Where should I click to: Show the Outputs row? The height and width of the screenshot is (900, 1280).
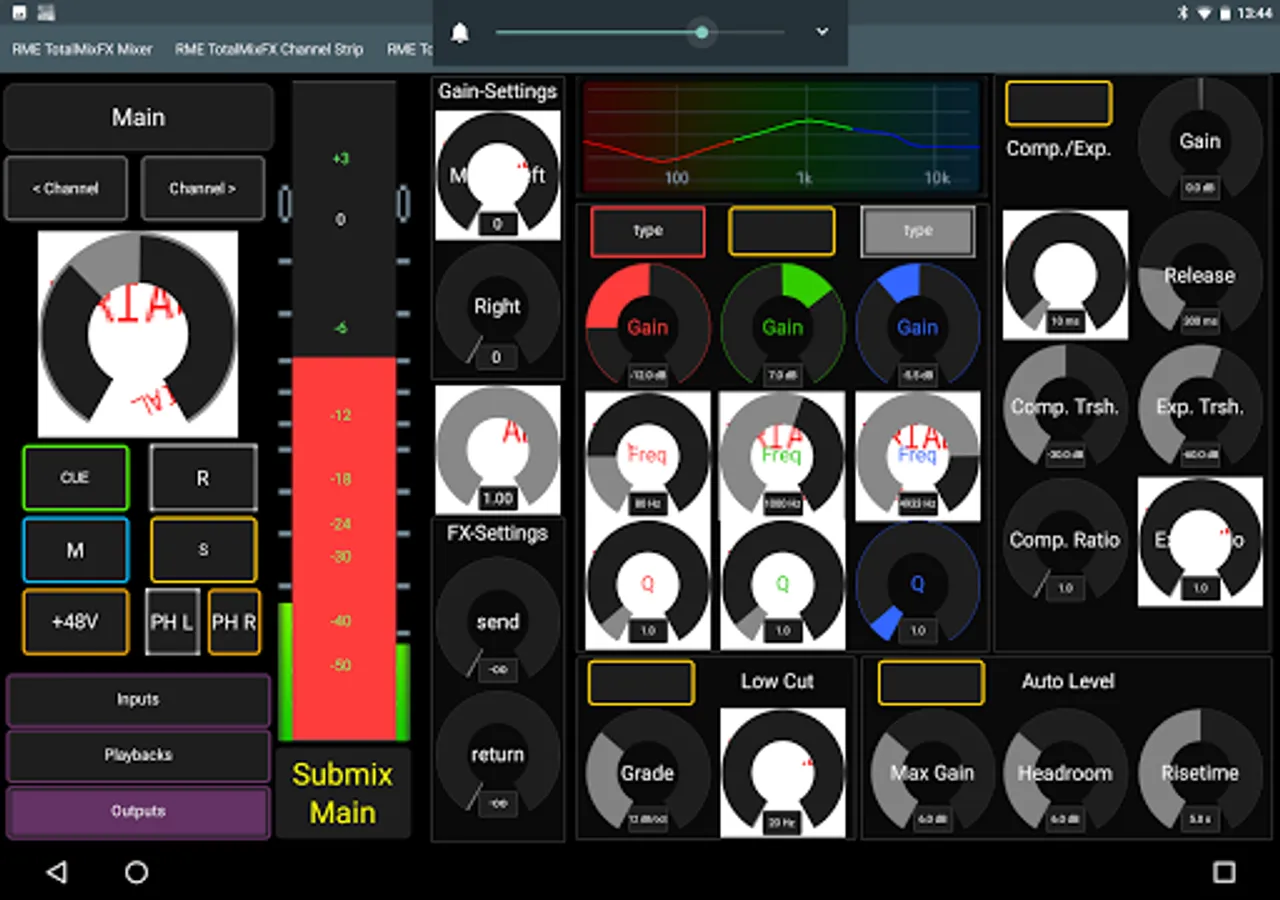coord(138,812)
